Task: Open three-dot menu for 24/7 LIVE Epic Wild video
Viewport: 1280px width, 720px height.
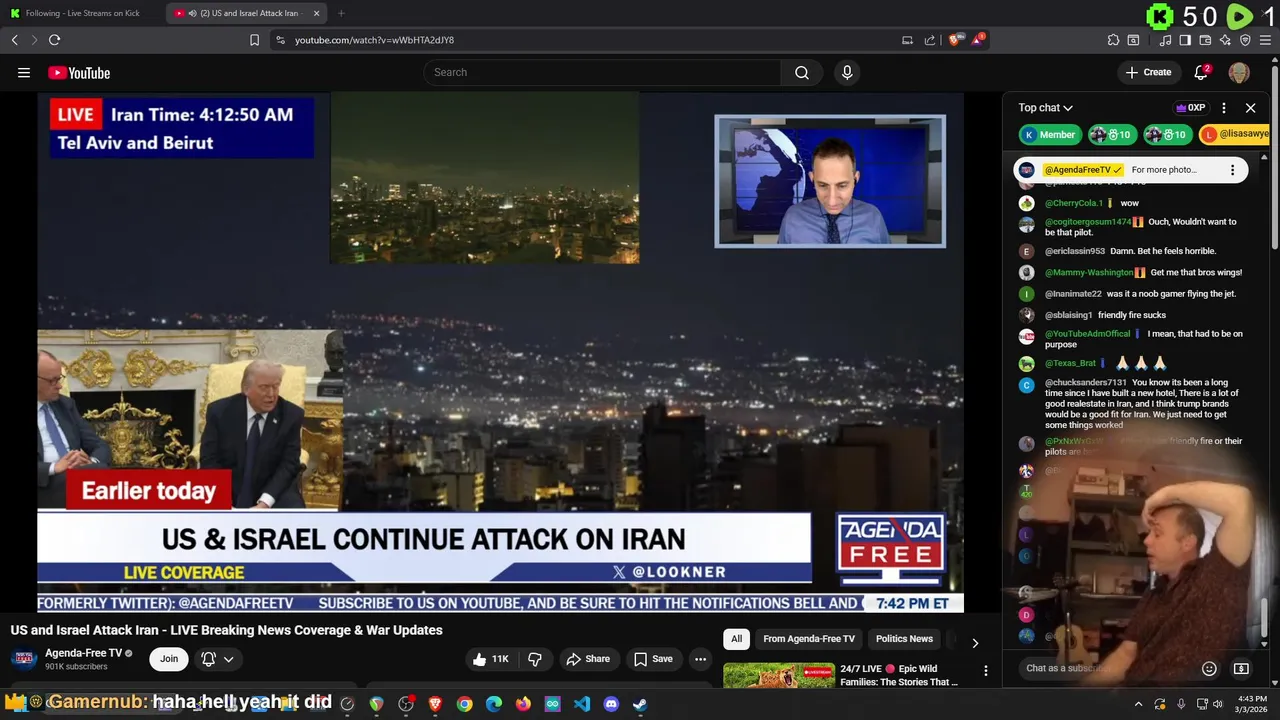Action: (985, 671)
